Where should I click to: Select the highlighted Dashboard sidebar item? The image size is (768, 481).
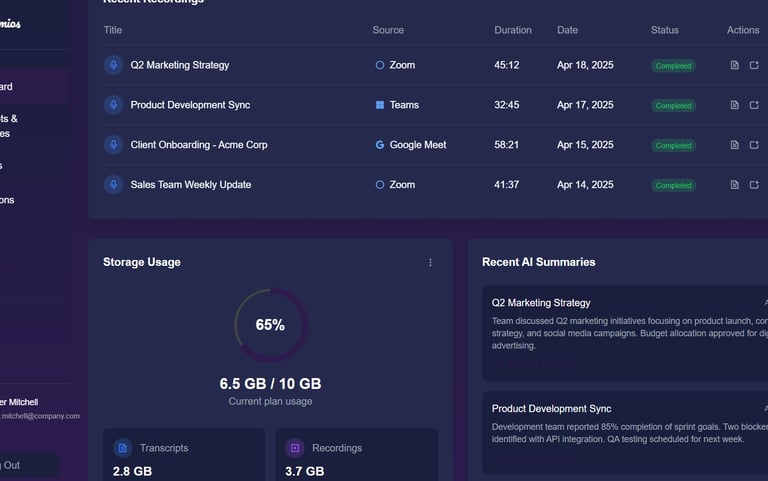click(x=30, y=87)
